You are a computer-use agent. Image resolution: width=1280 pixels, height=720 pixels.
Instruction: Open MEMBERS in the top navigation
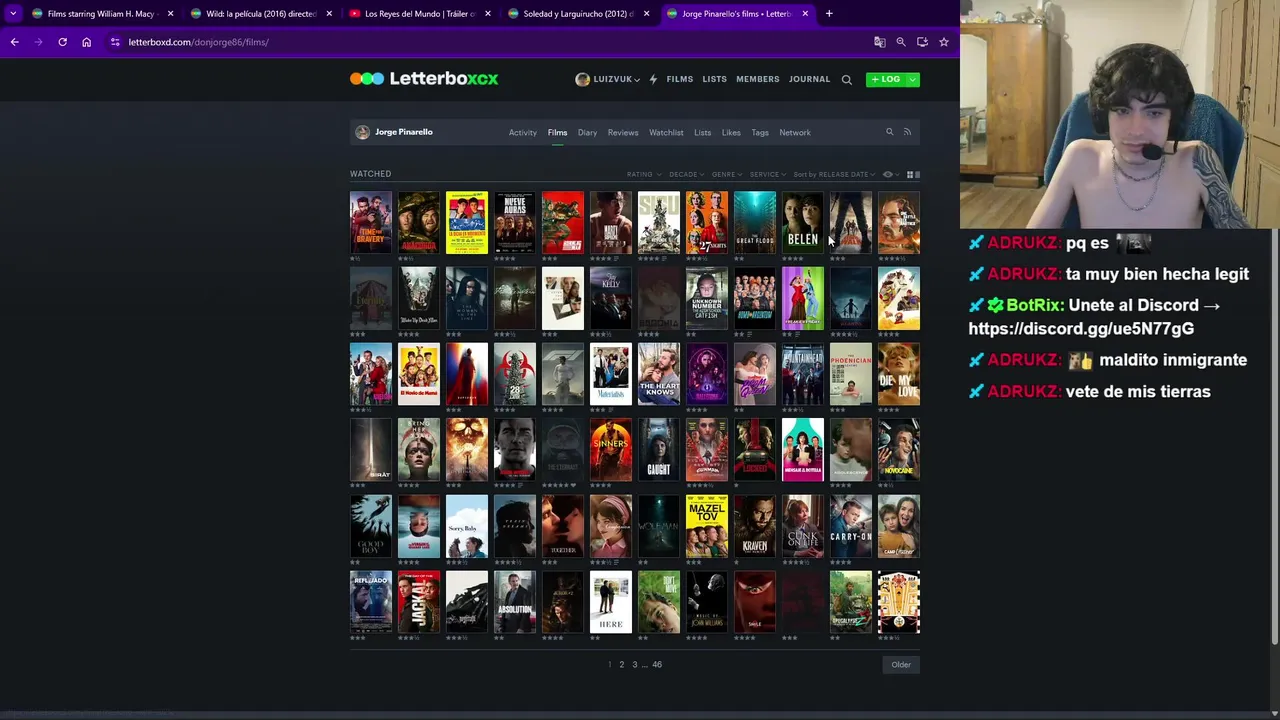[758, 79]
